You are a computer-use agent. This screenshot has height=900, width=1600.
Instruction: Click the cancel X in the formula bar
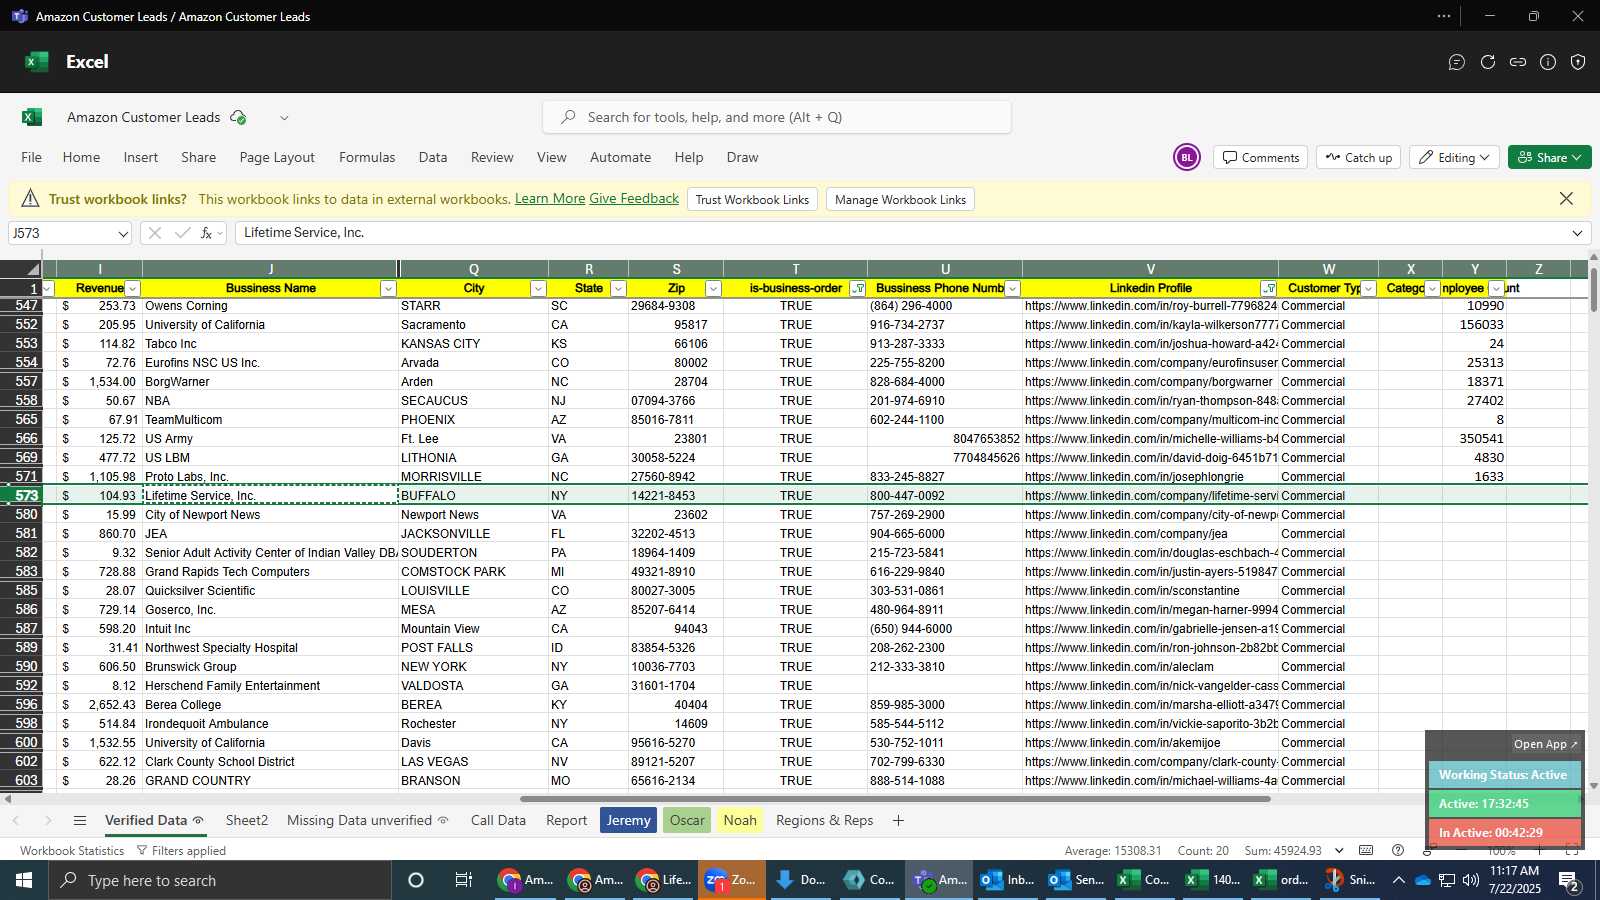154,233
